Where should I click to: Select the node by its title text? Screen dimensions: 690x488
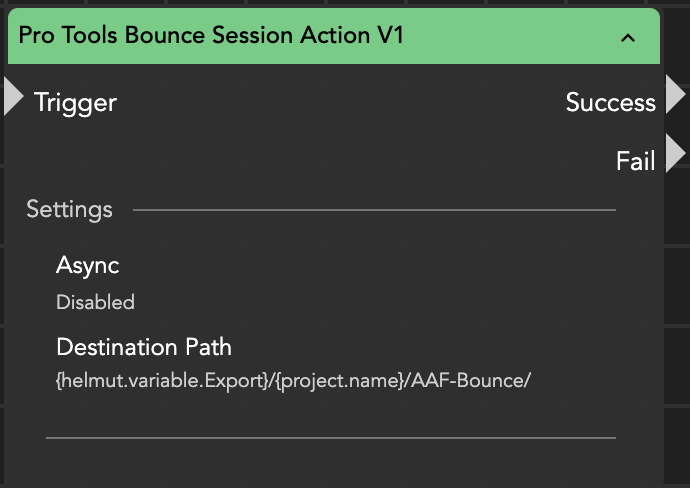pyautogui.click(x=211, y=36)
